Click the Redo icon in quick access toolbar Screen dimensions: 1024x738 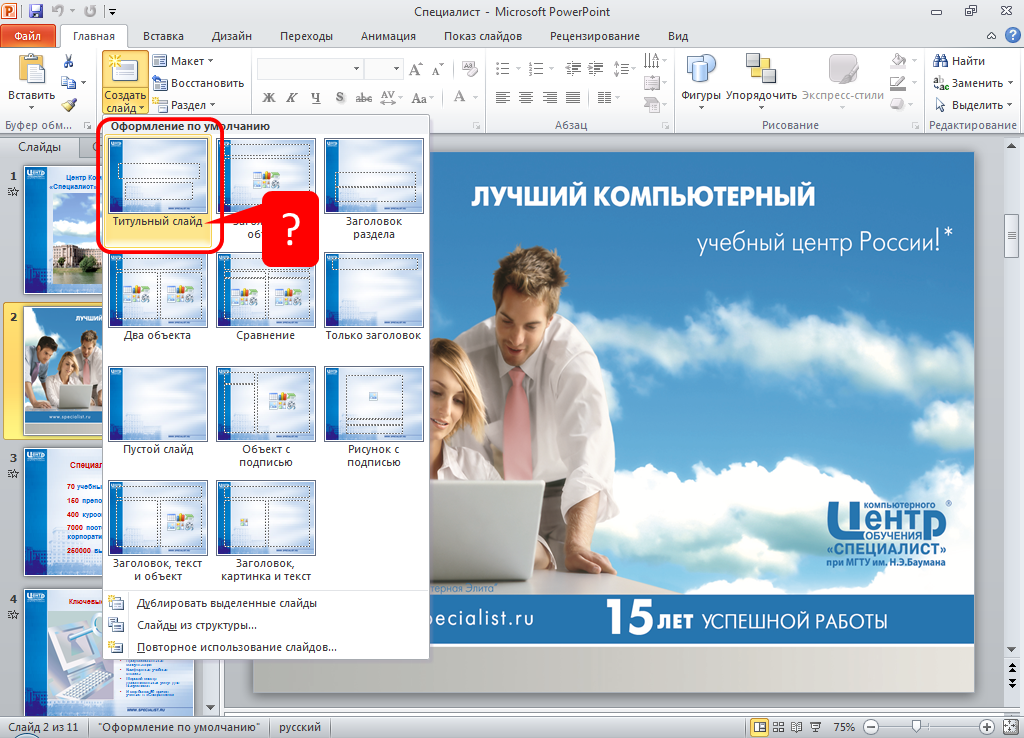90,11
